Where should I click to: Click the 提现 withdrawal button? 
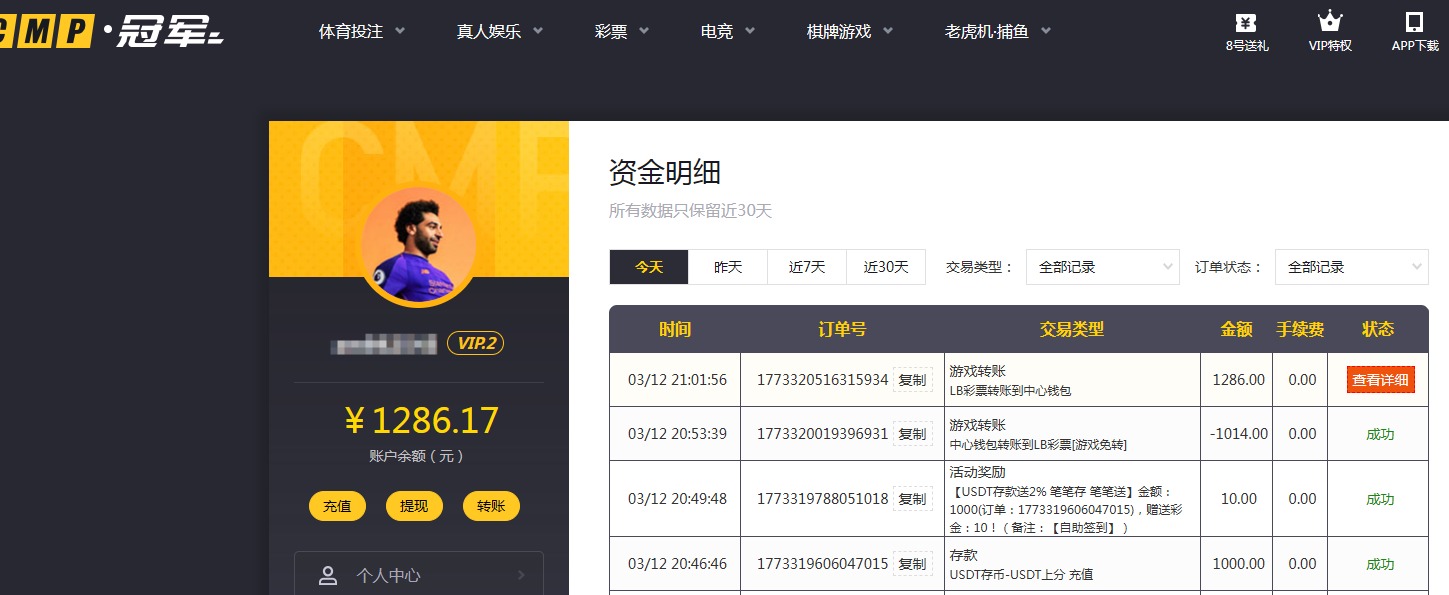click(x=414, y=506)
